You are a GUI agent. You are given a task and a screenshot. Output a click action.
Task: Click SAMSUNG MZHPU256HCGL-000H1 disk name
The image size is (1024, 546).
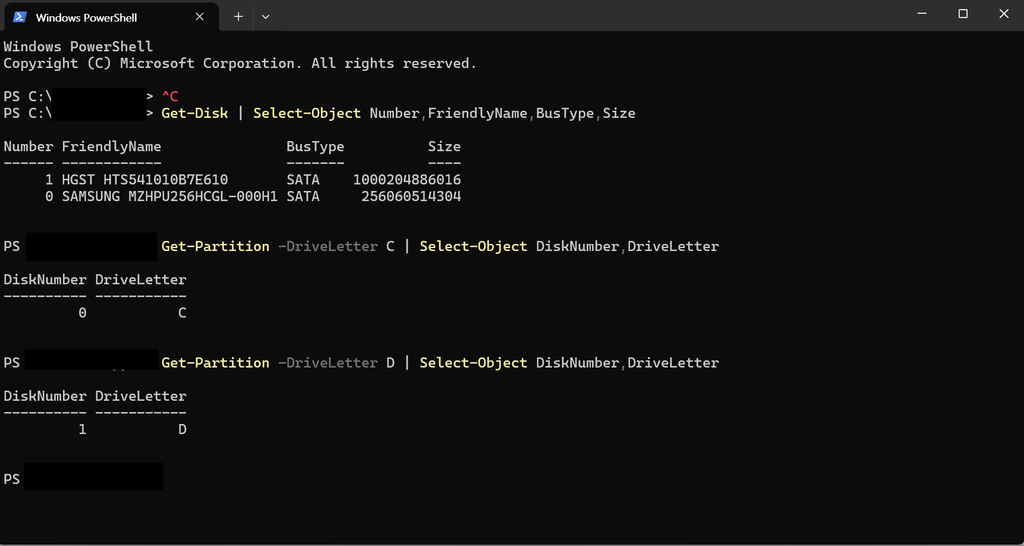pyautogui.click(x=170, y=197)
